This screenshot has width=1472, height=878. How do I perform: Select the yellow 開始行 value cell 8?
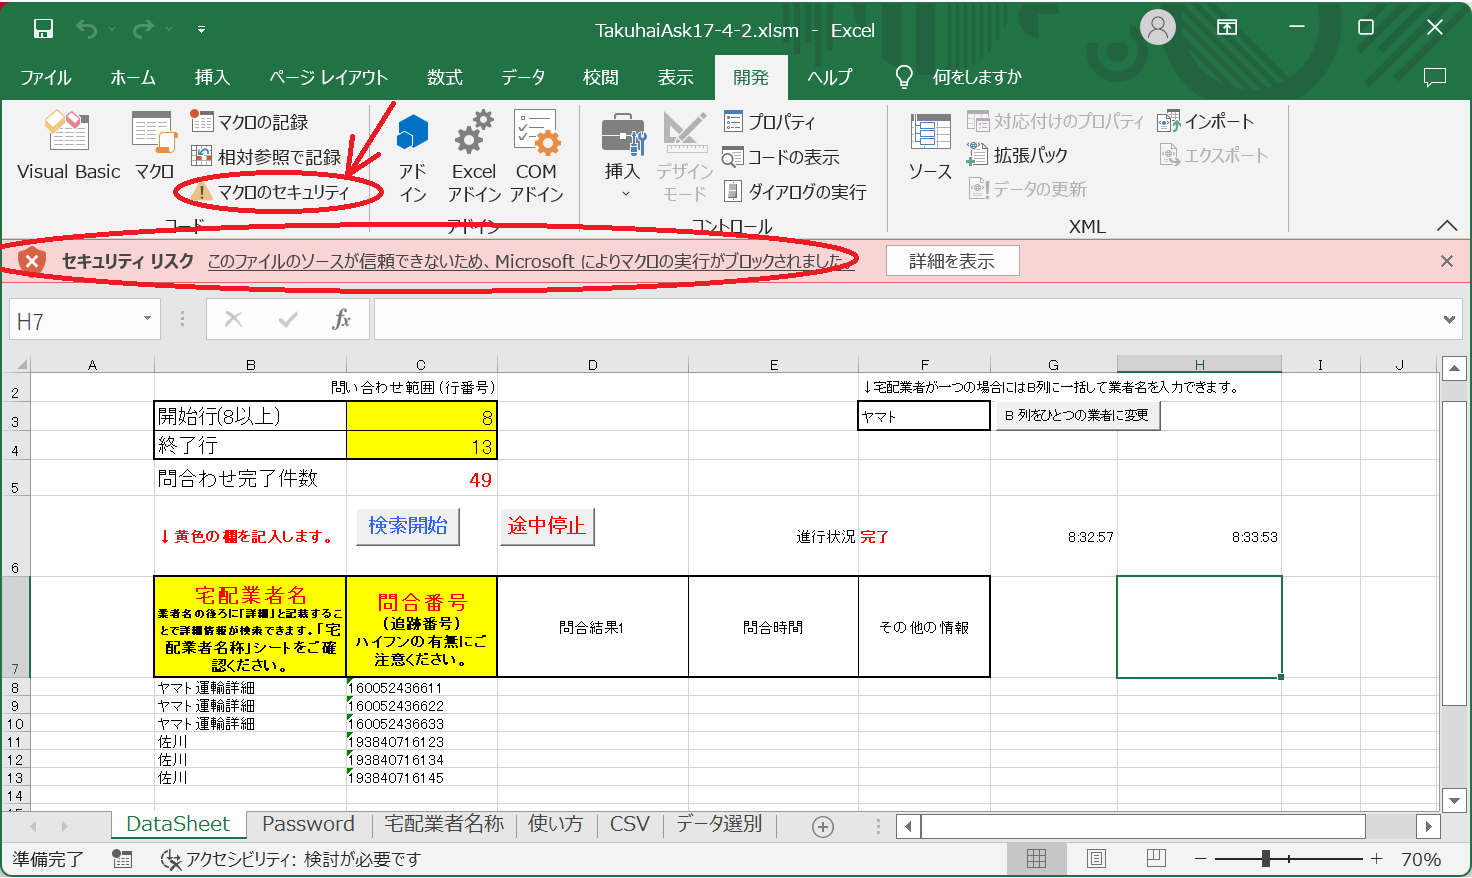point(421,416)
